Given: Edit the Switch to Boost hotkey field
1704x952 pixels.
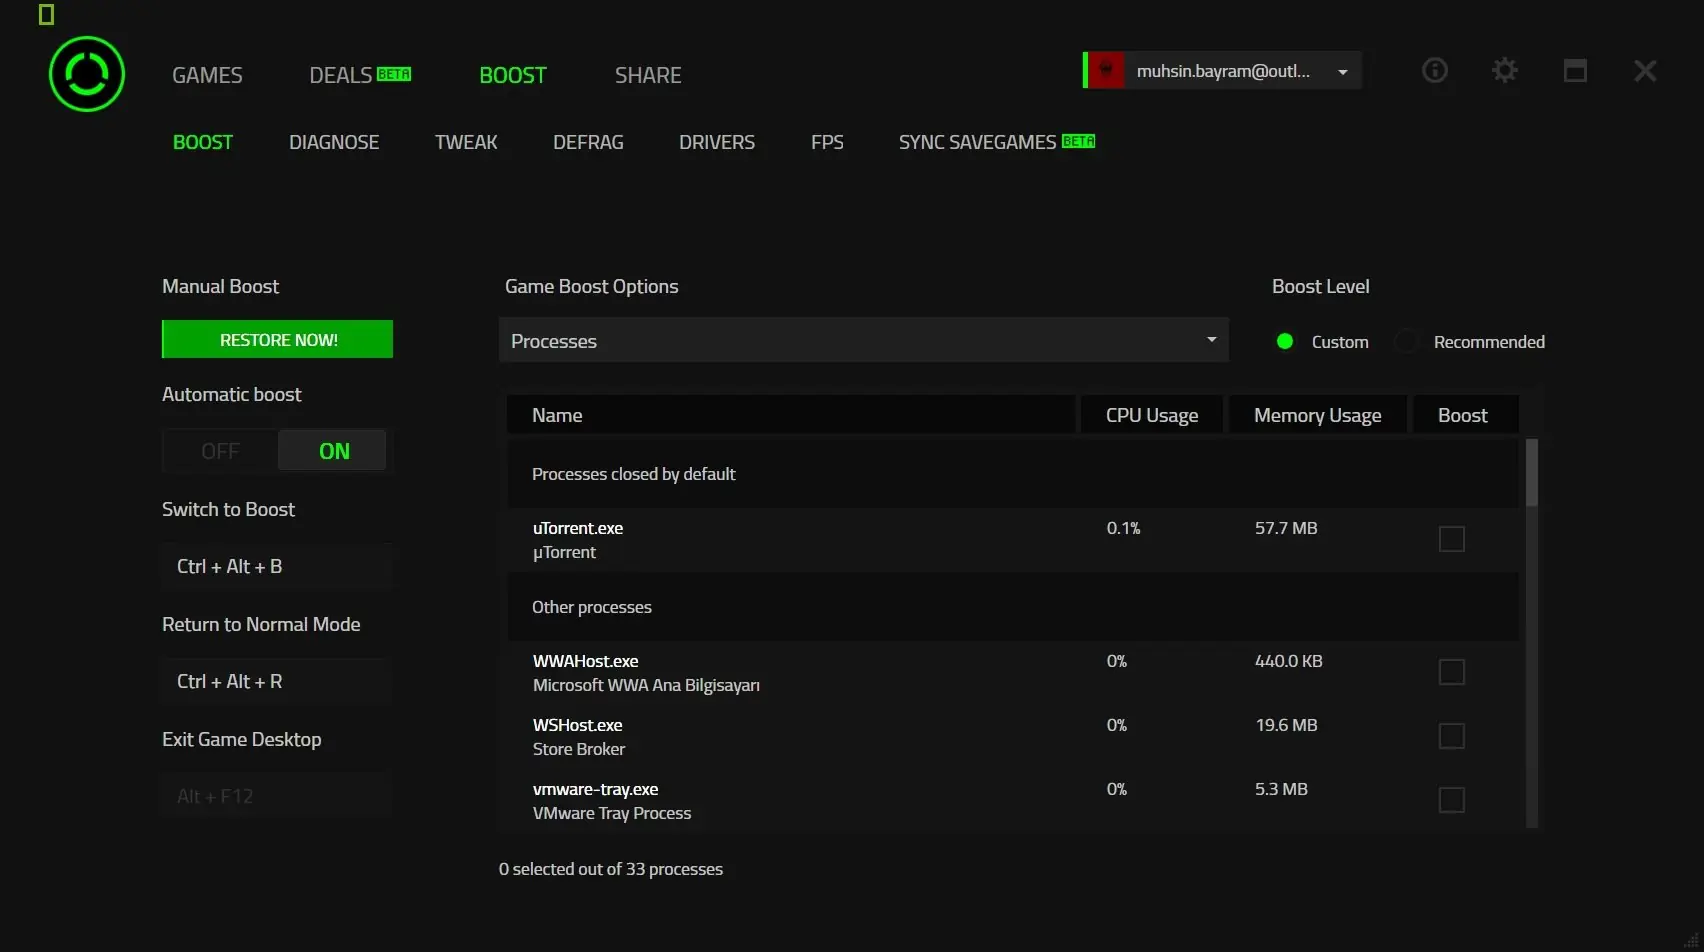Looking at the screenshot, I should click(x=277, y=566).
